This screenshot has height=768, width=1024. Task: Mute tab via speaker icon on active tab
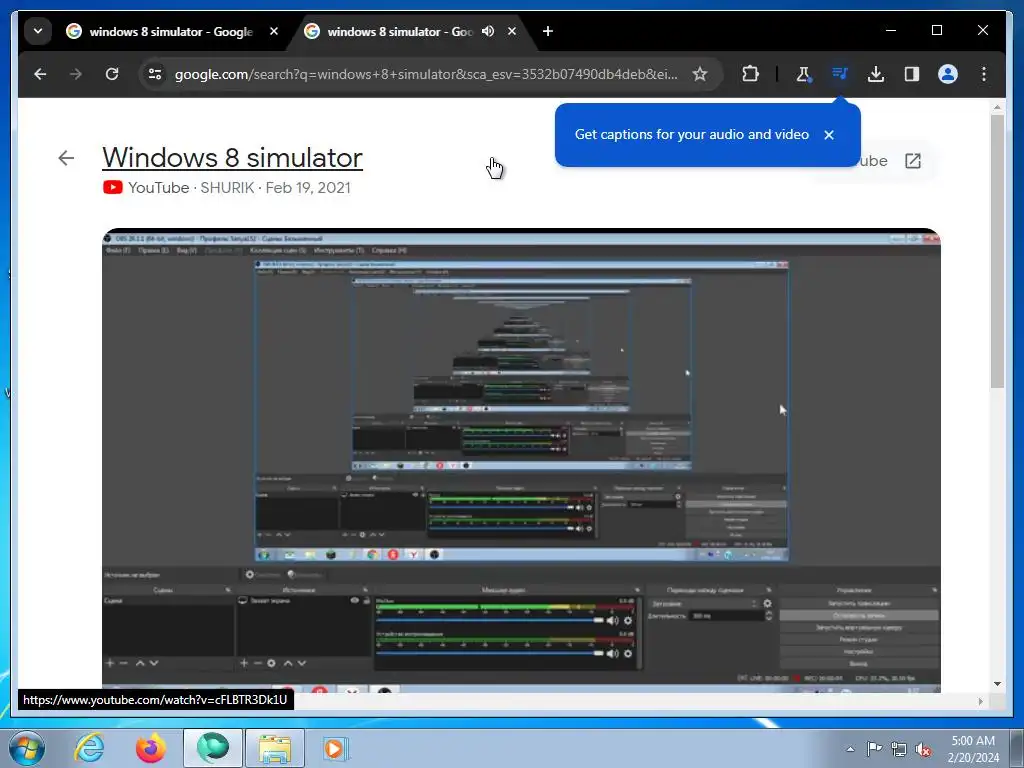click(488, 31)
